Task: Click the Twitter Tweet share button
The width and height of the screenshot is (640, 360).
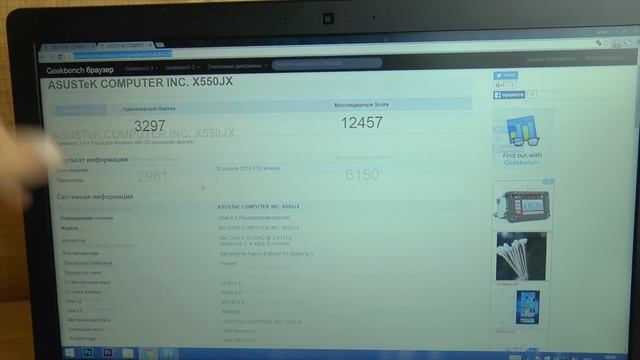Action: coord(505,75)
